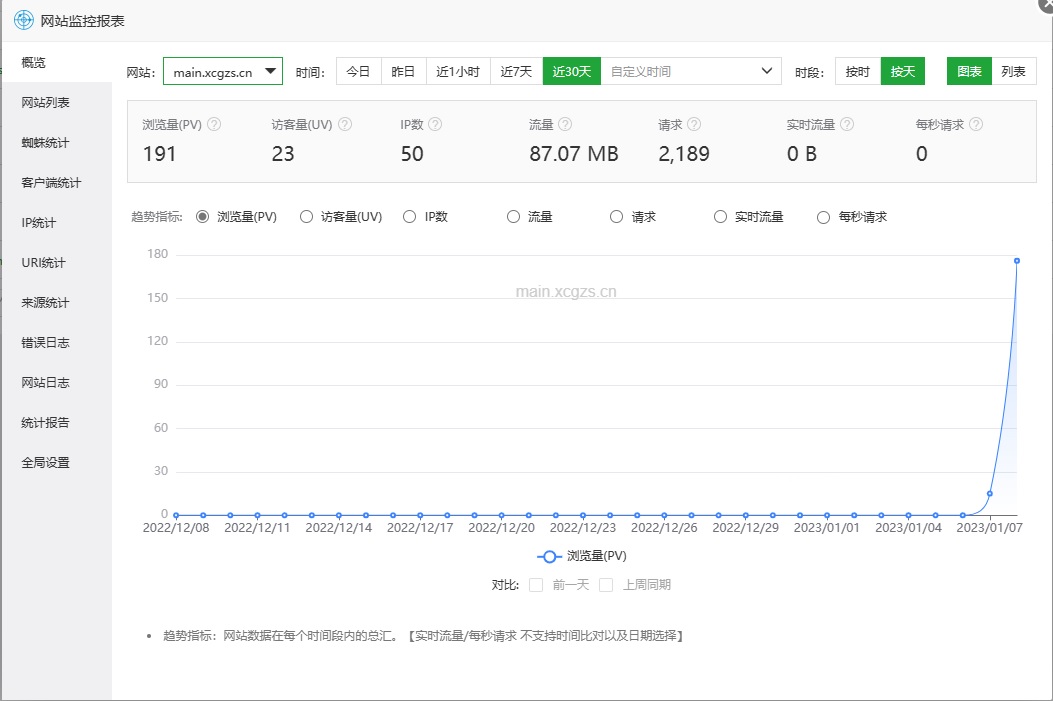Click the chart point near value 15
The height and width of the screenshot is (701, 1053).
click(x=989, y=494)
